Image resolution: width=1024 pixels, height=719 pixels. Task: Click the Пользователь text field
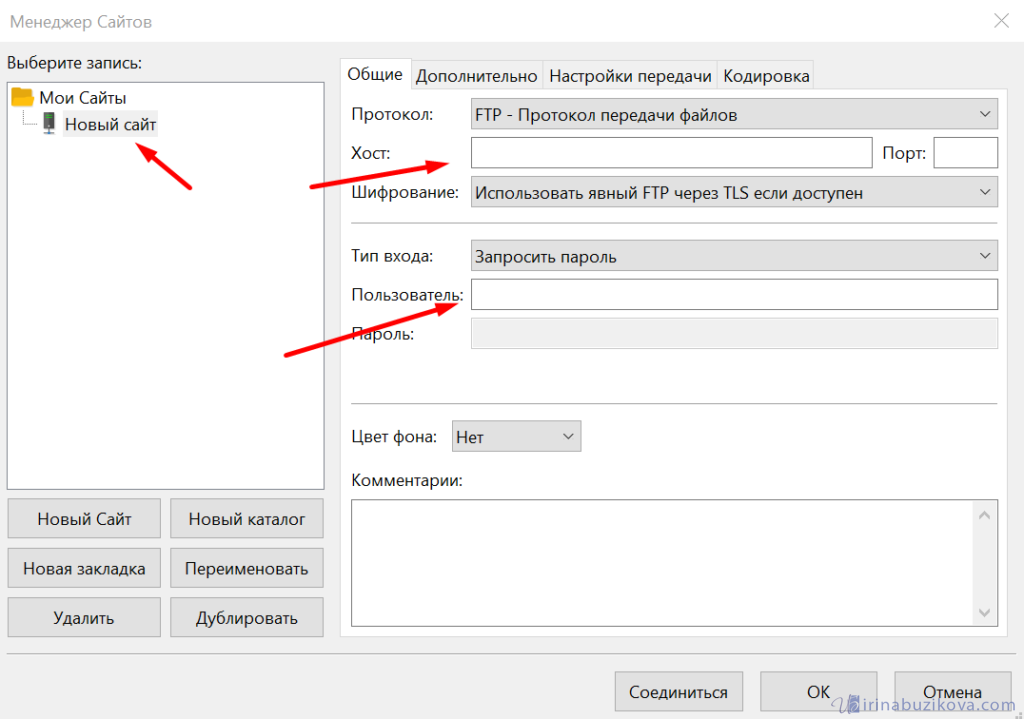coord(733,295)
